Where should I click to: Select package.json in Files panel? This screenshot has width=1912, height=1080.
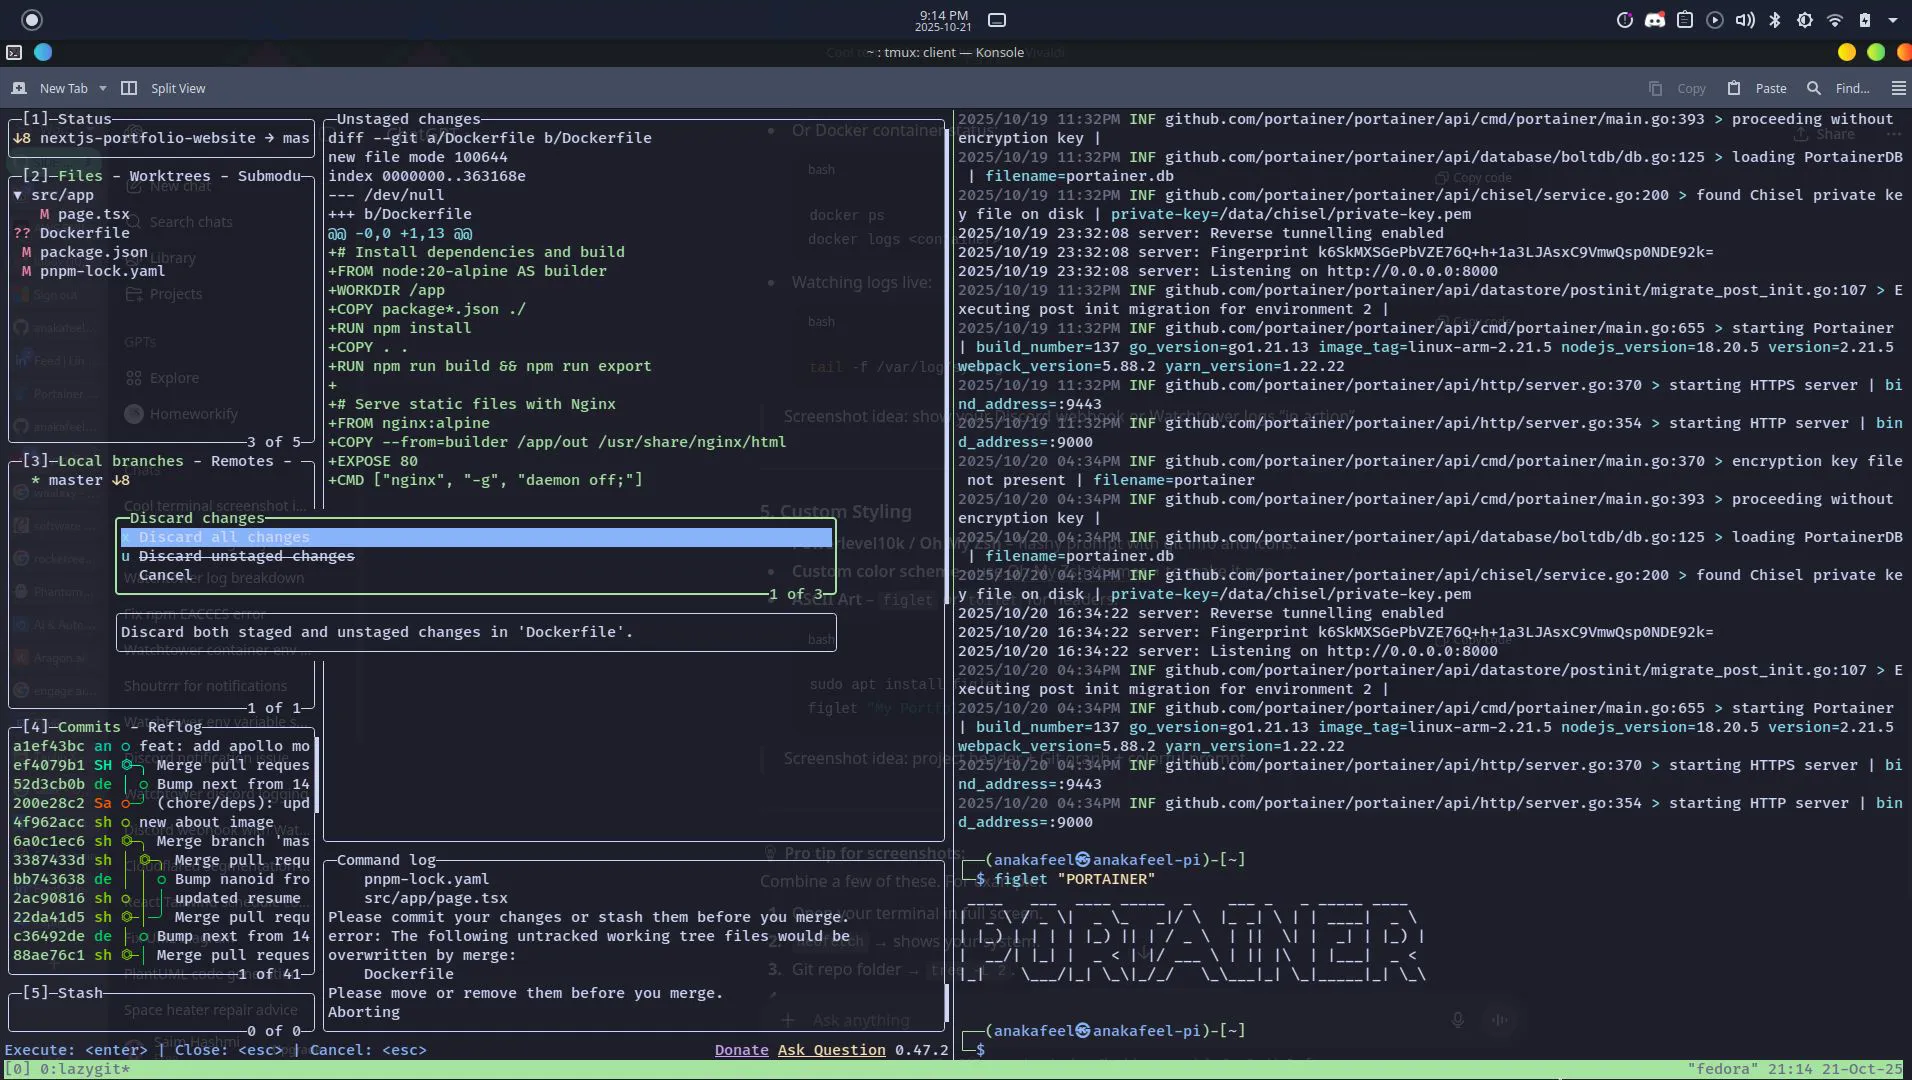pos(94,252)
